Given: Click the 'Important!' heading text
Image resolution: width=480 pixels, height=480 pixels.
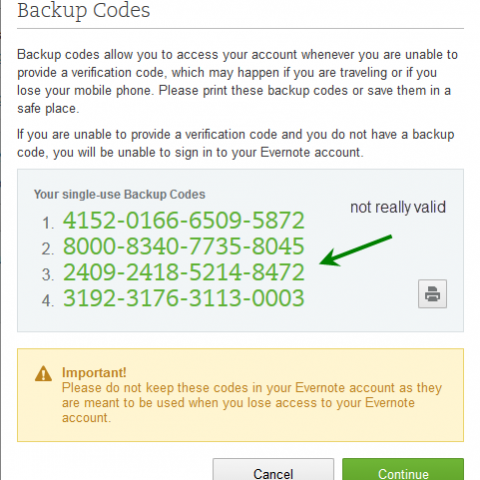Looking at the screenshot, I should (94, 372).
